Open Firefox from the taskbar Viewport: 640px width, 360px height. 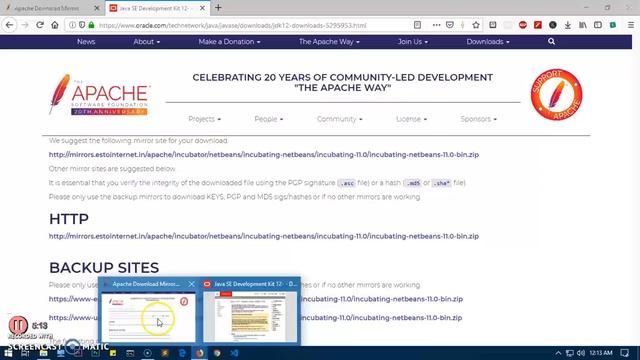[200, 353]
